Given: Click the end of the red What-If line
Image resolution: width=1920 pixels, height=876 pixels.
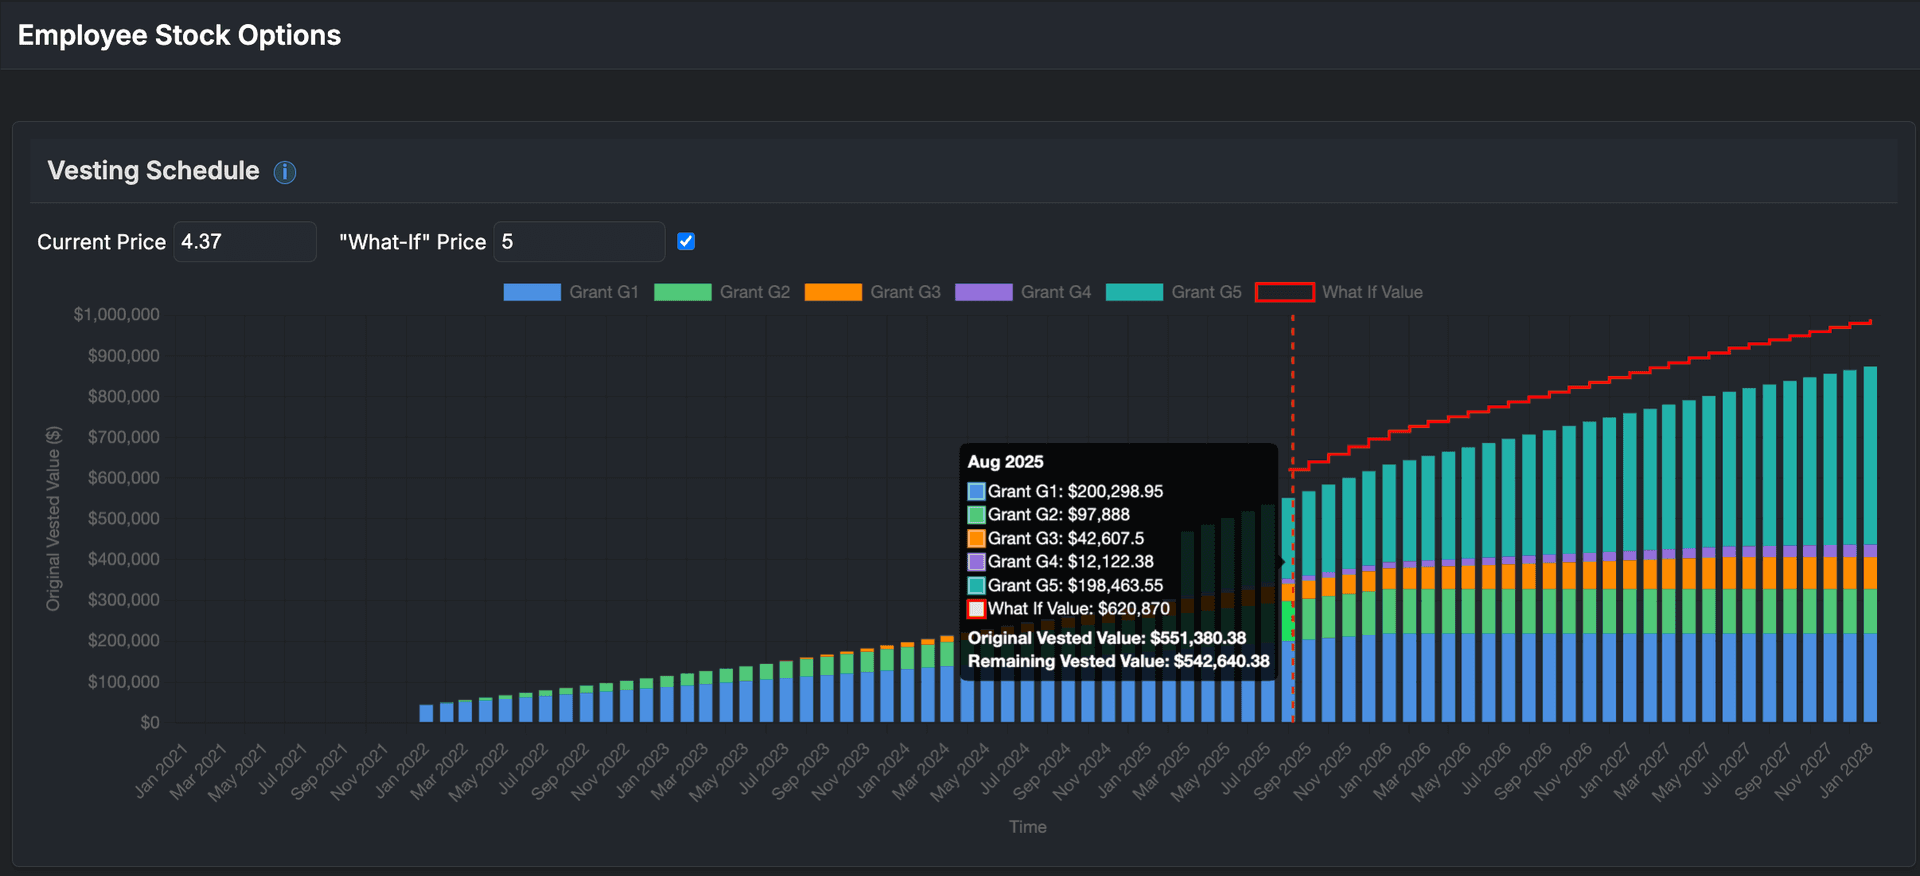Looking at the screenshot, I should 1869,322.
